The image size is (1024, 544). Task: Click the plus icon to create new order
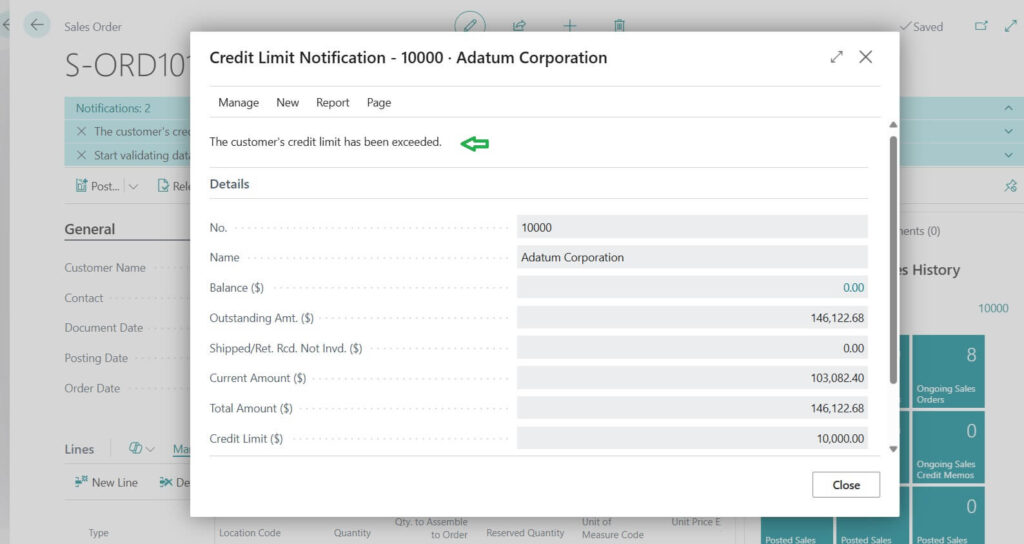pos(569,26)
